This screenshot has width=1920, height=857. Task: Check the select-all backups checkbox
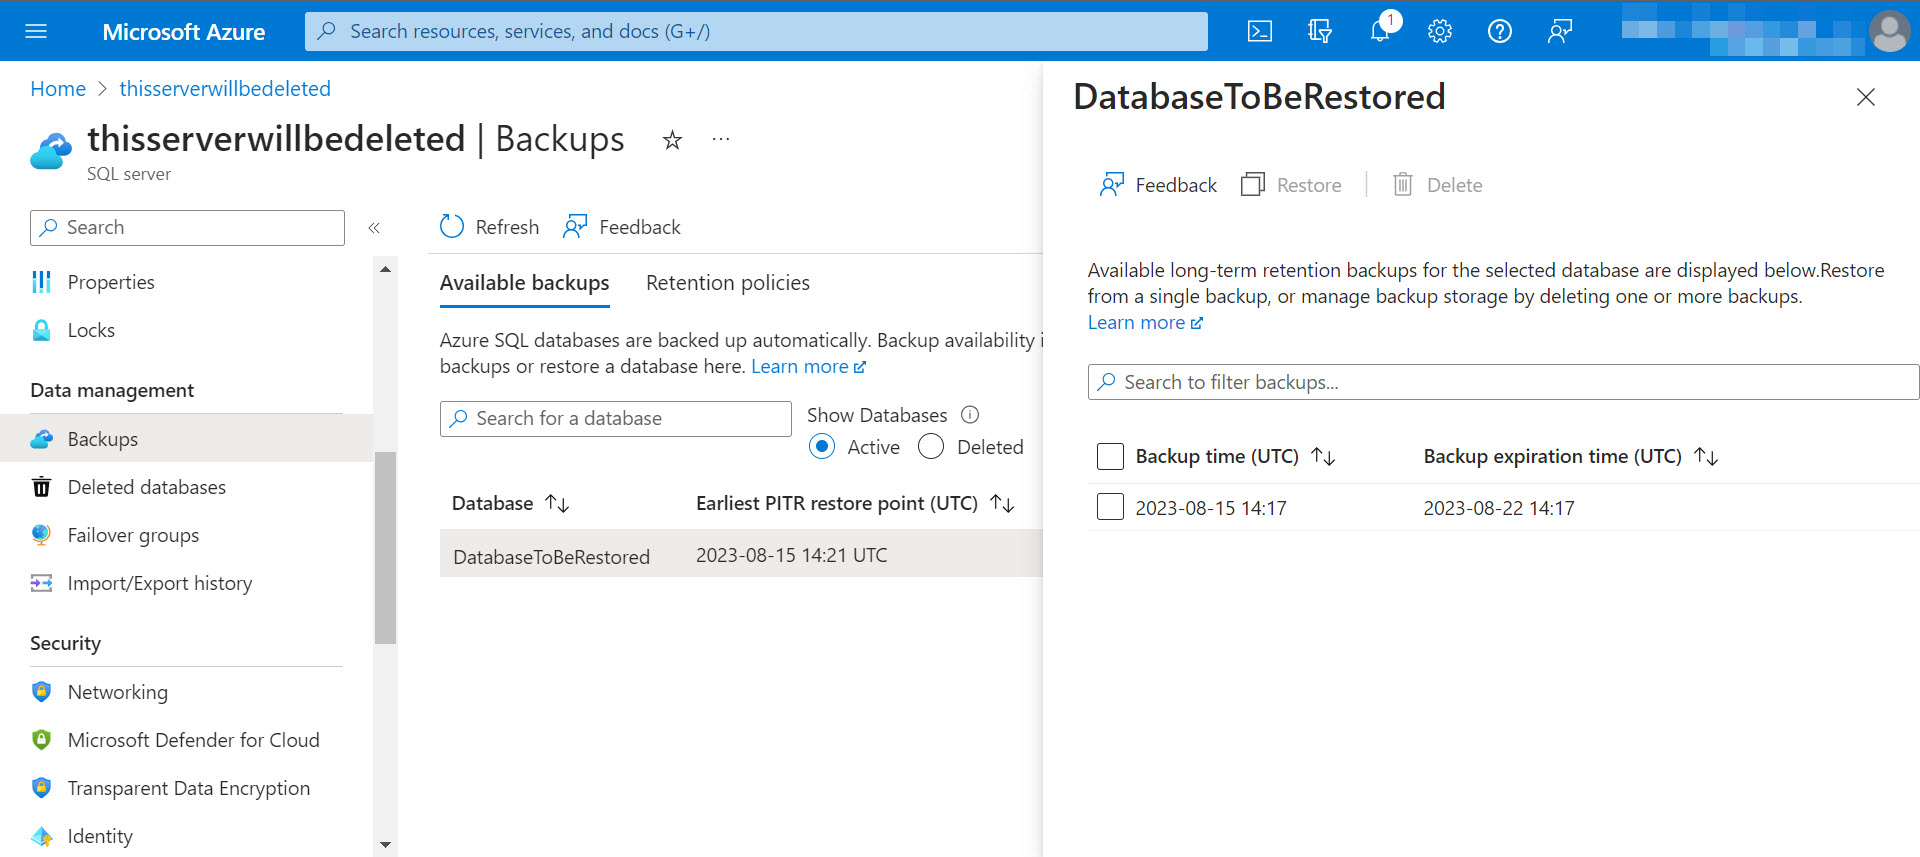pos(1110,457)
